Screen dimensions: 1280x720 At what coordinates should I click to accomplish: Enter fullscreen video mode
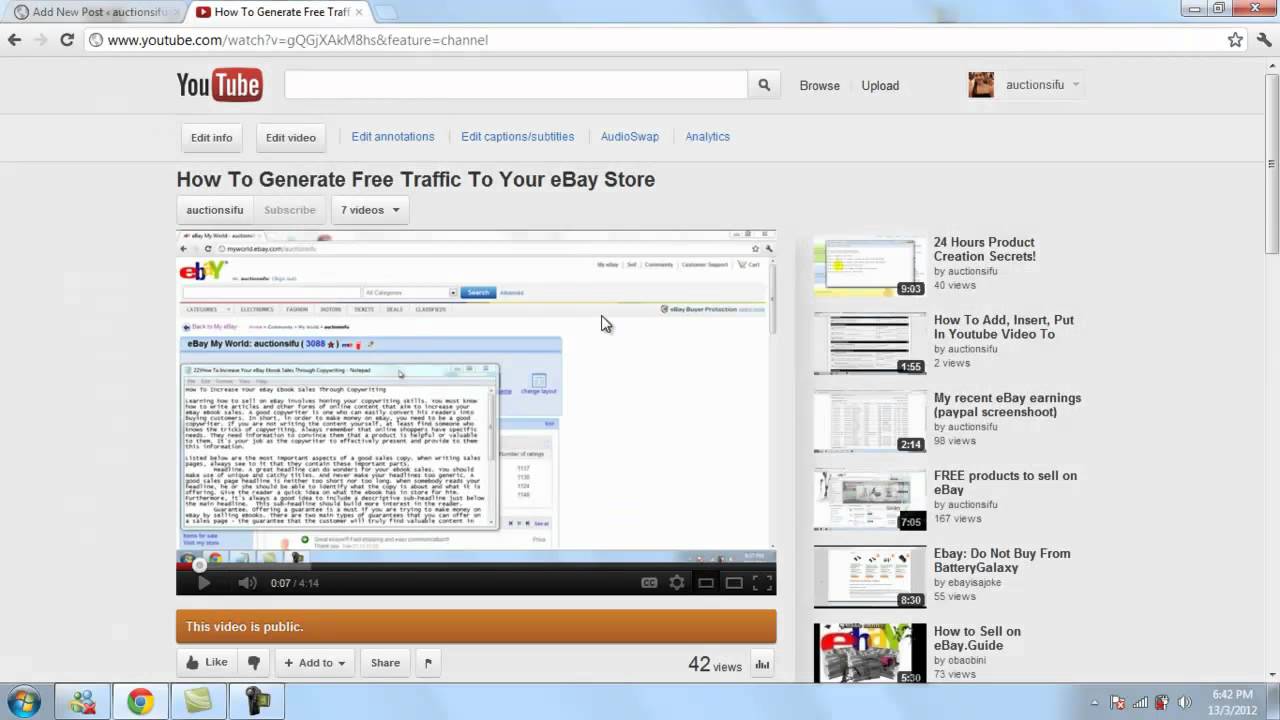coord(762,583)
